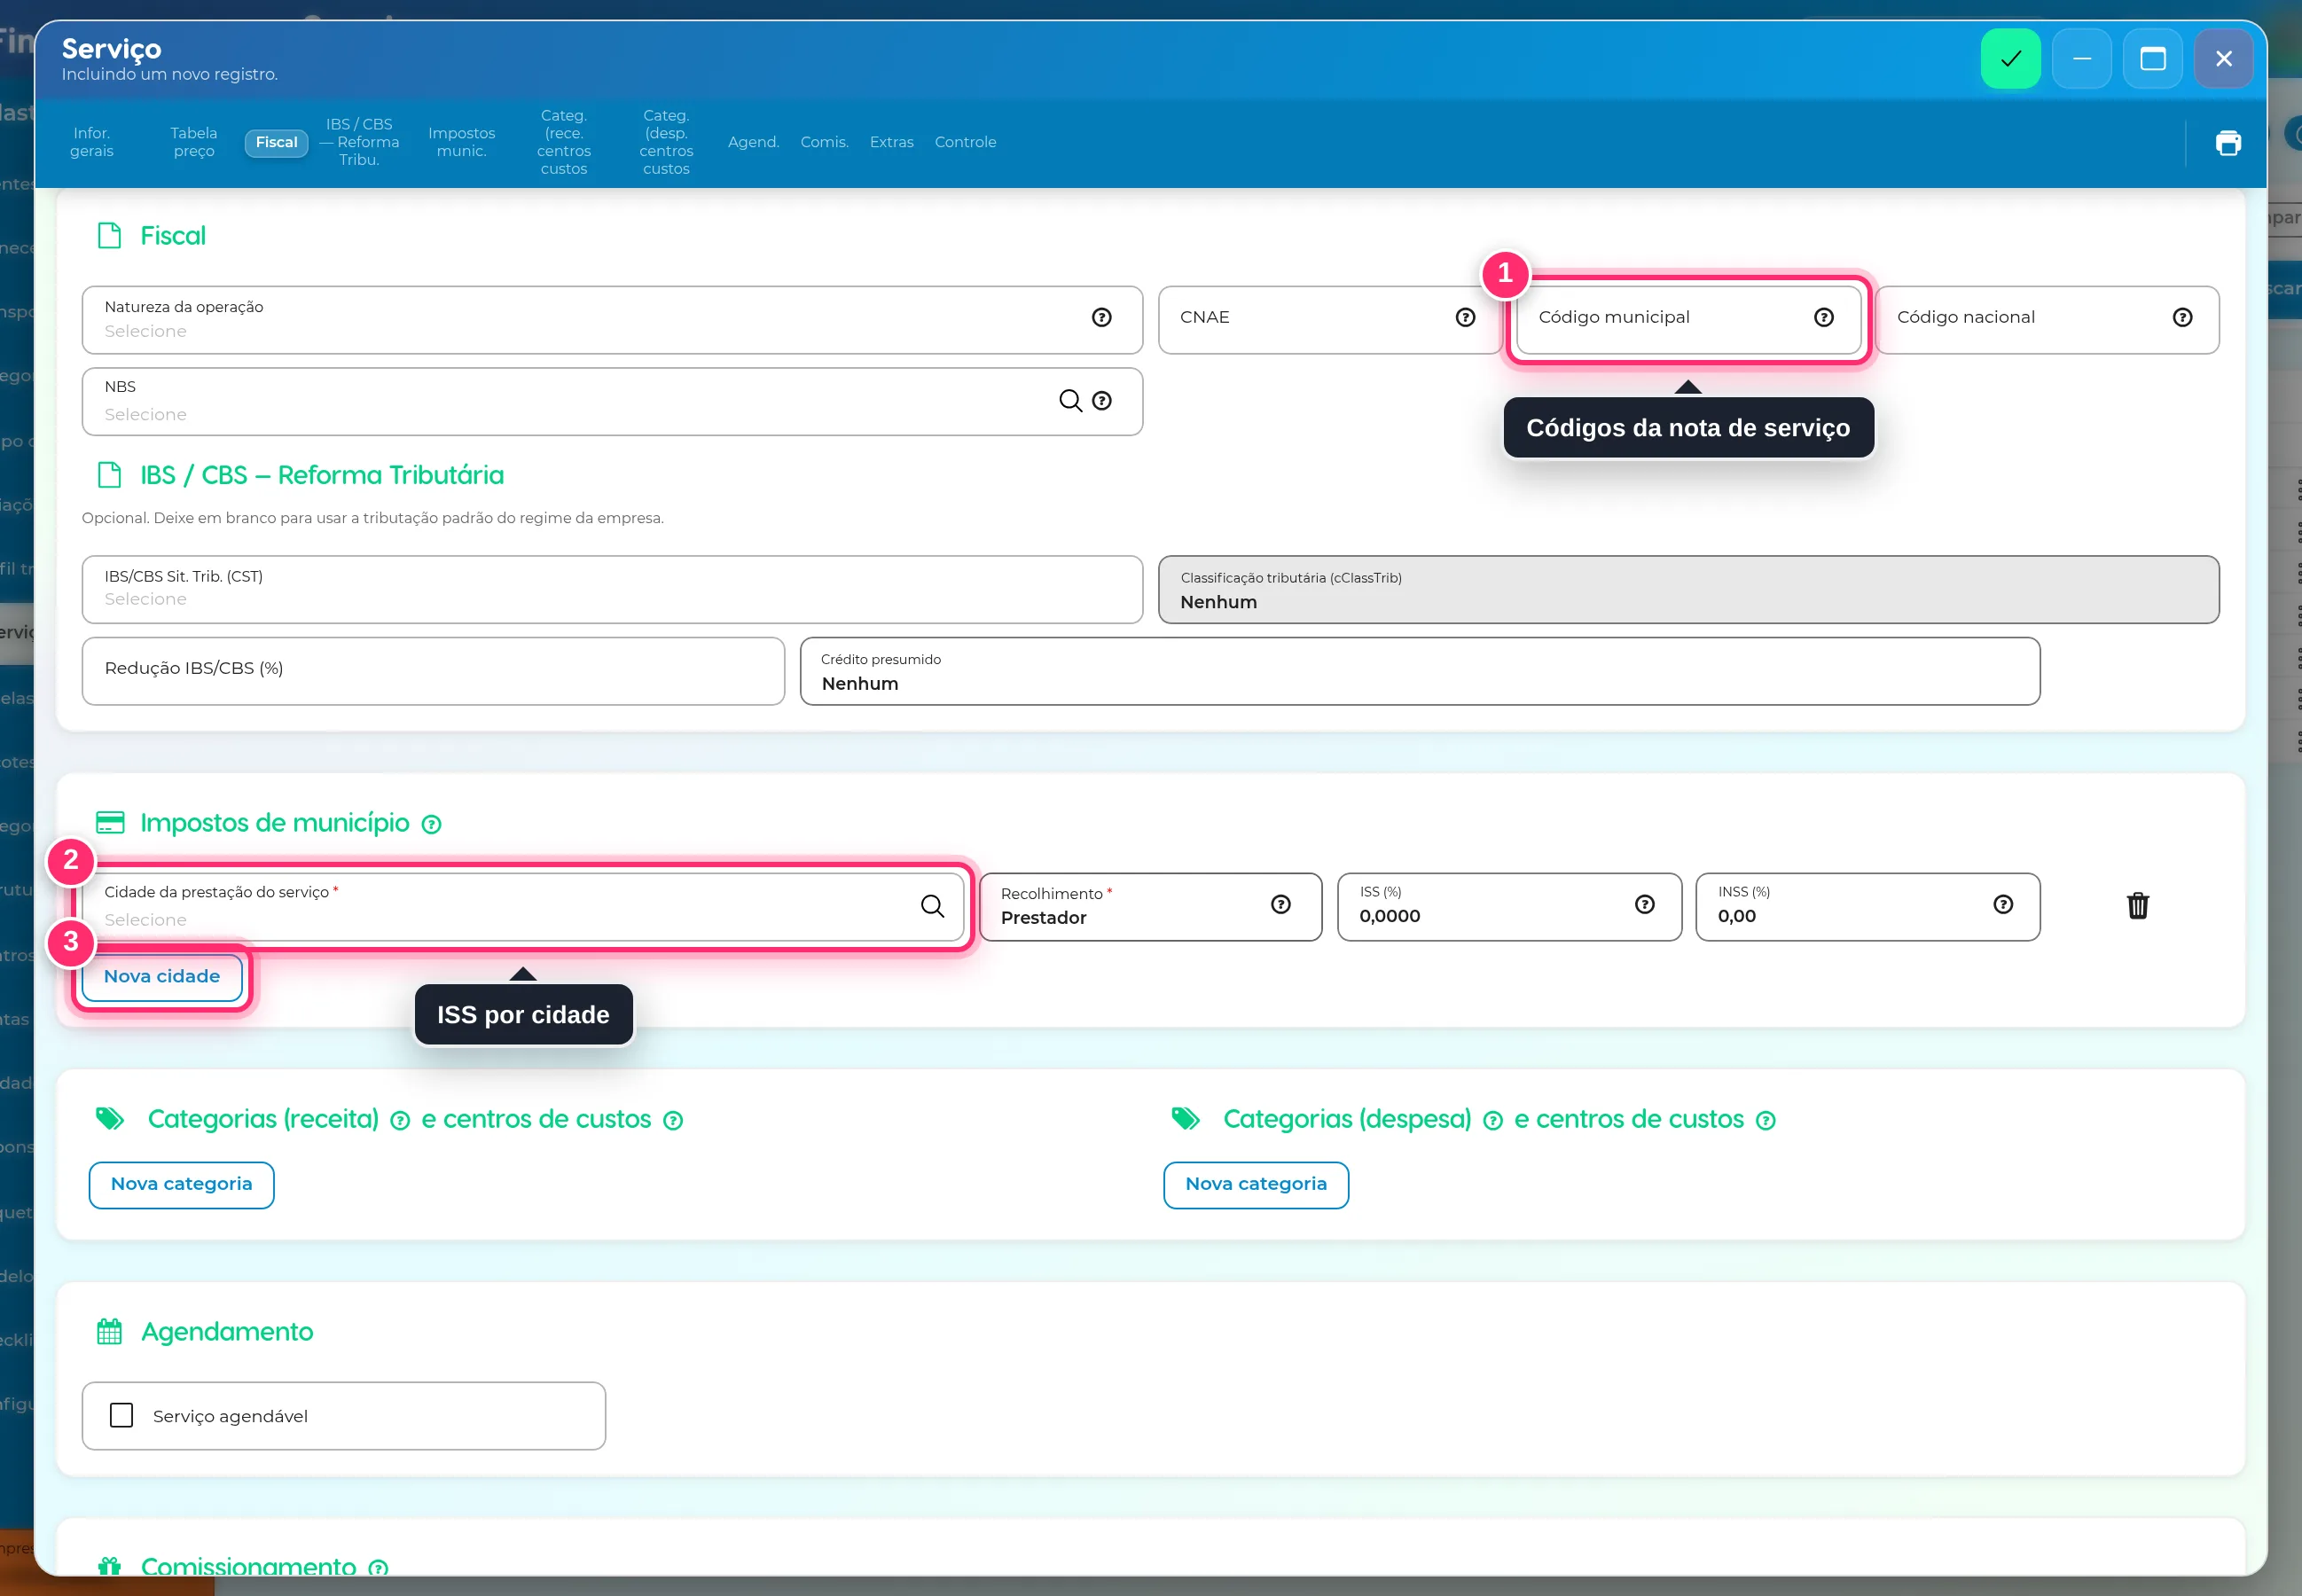Click the Recolhimento help icon
The height and width of the screenshot is (1596, 2302).
pos(1280,904)
